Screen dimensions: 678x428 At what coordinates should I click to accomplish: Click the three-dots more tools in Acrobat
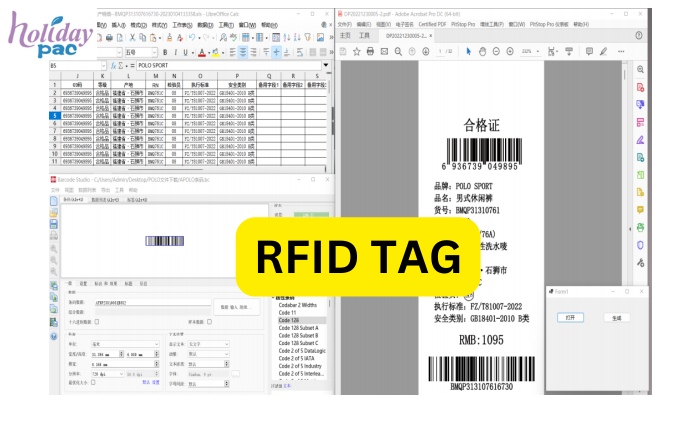pos(621,51)
